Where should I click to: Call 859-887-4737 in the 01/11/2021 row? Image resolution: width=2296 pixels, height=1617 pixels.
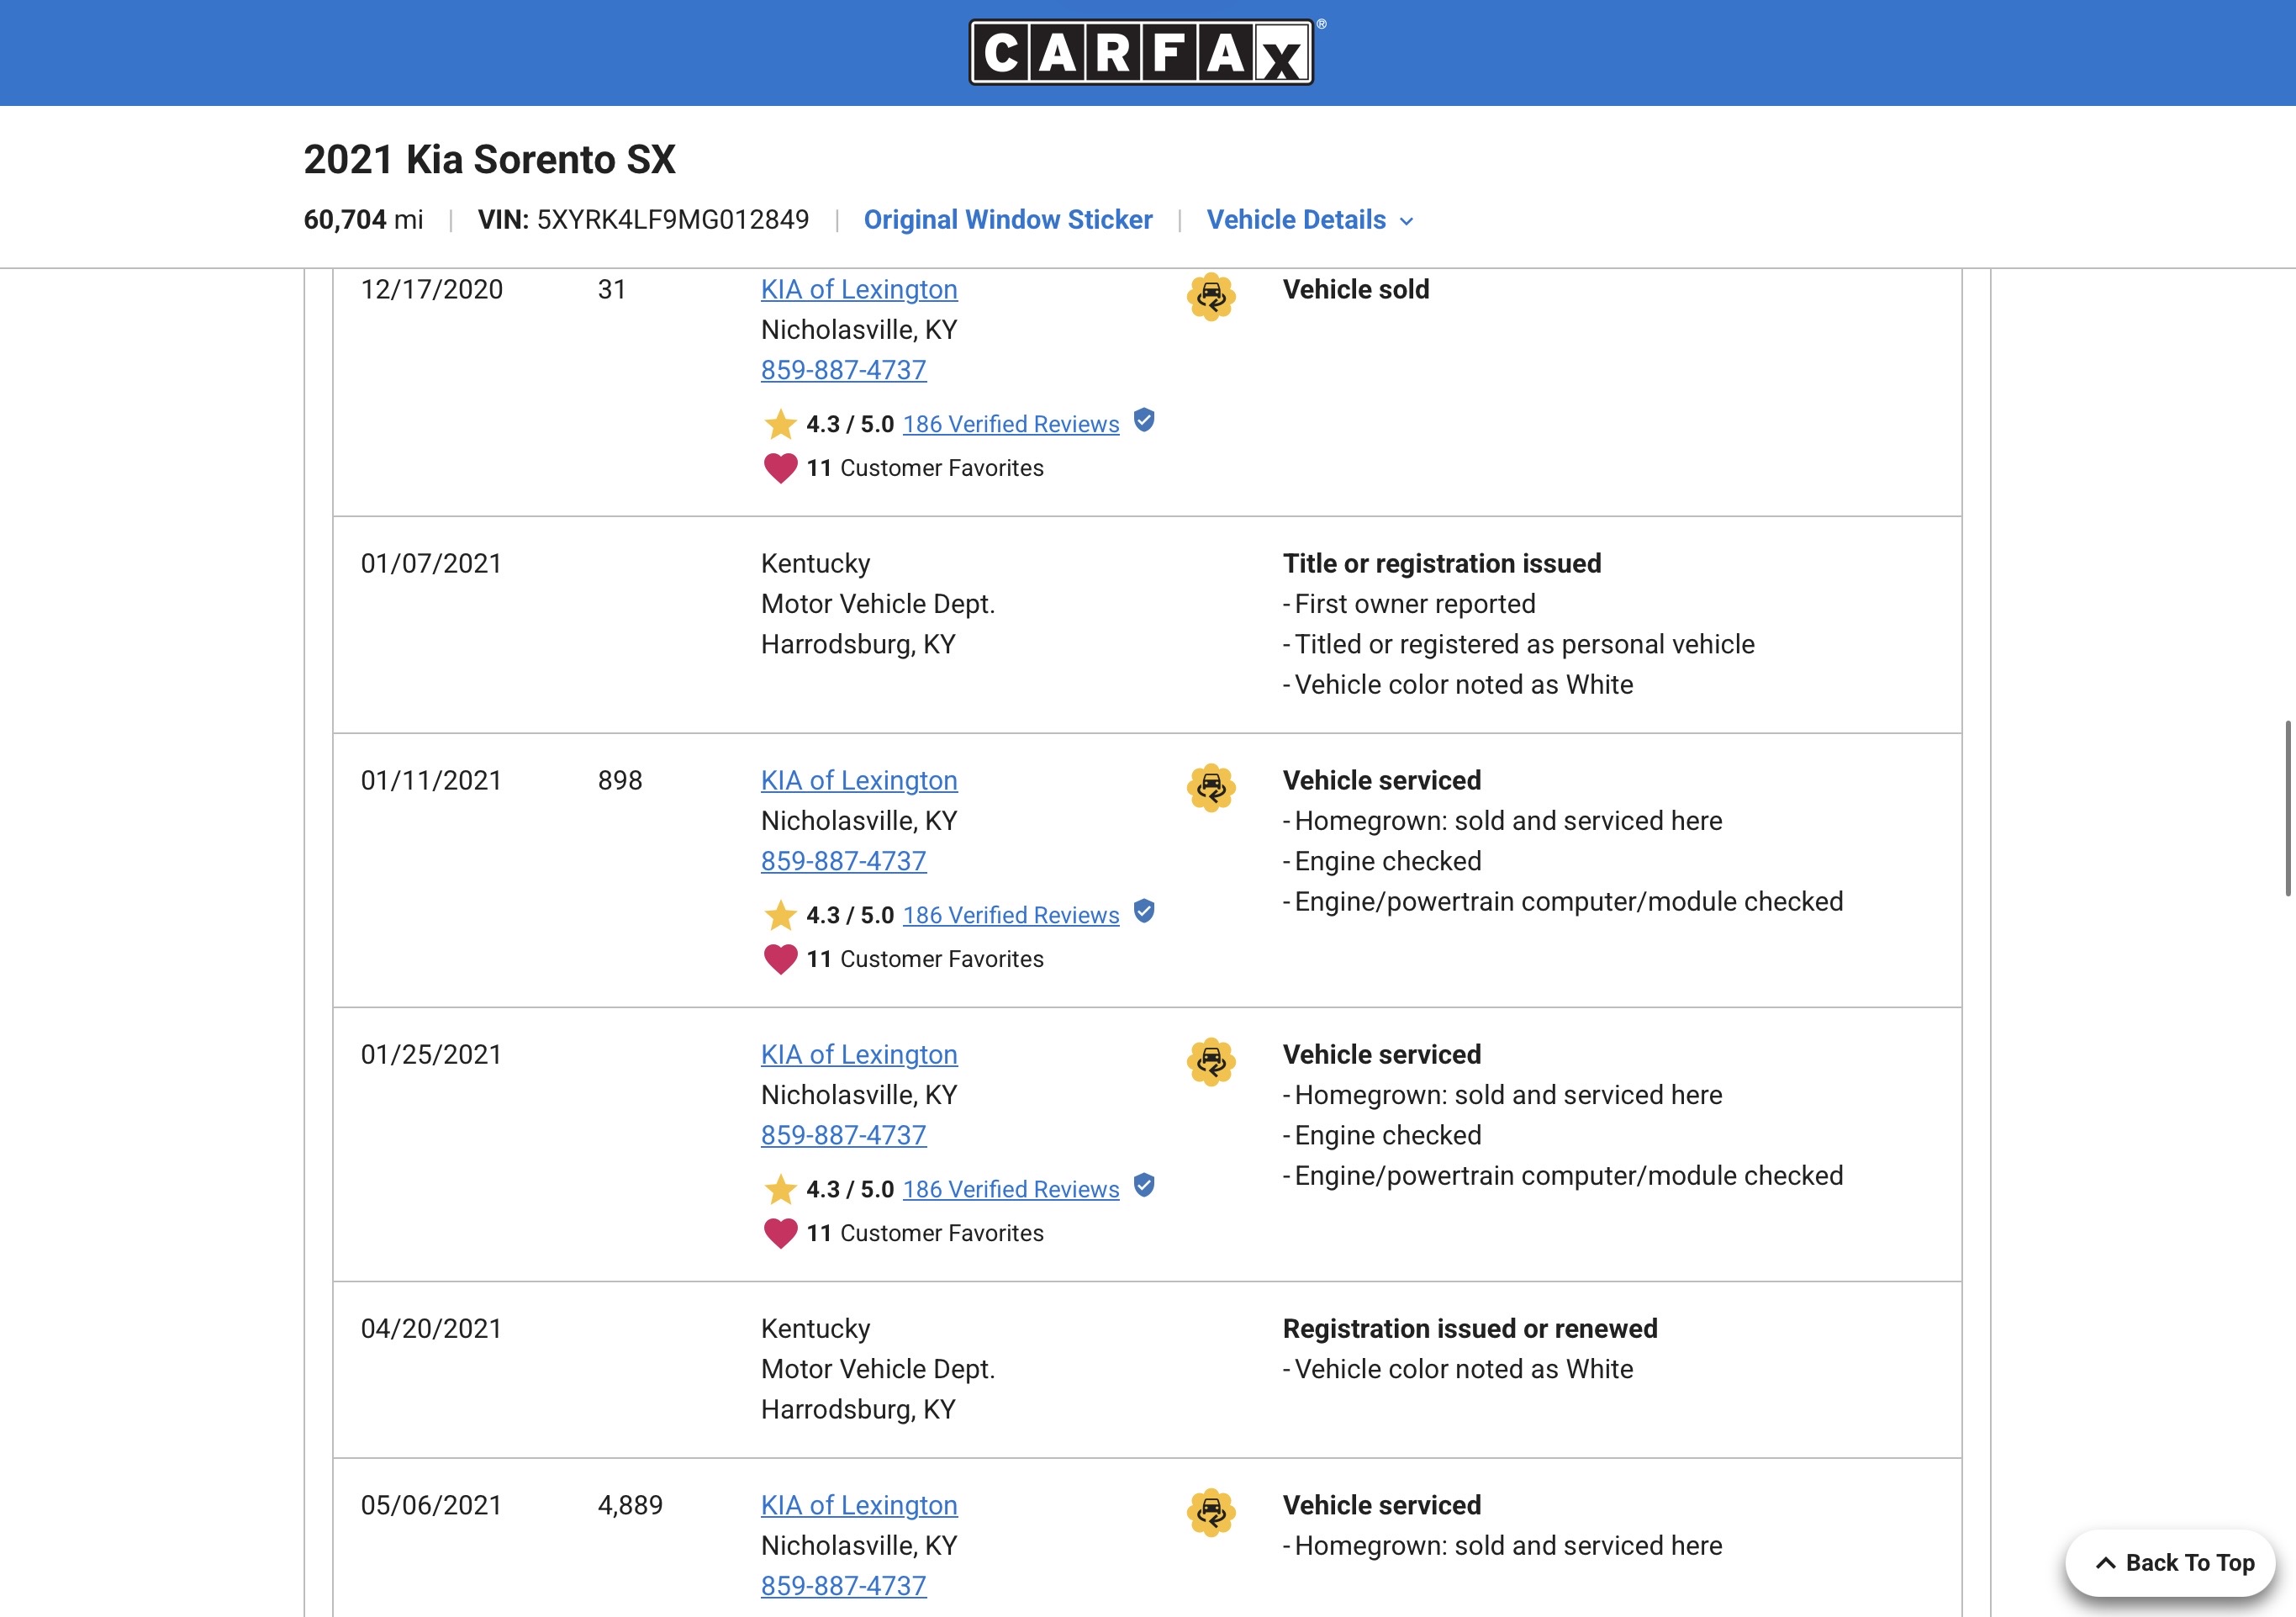coord(844,861)
